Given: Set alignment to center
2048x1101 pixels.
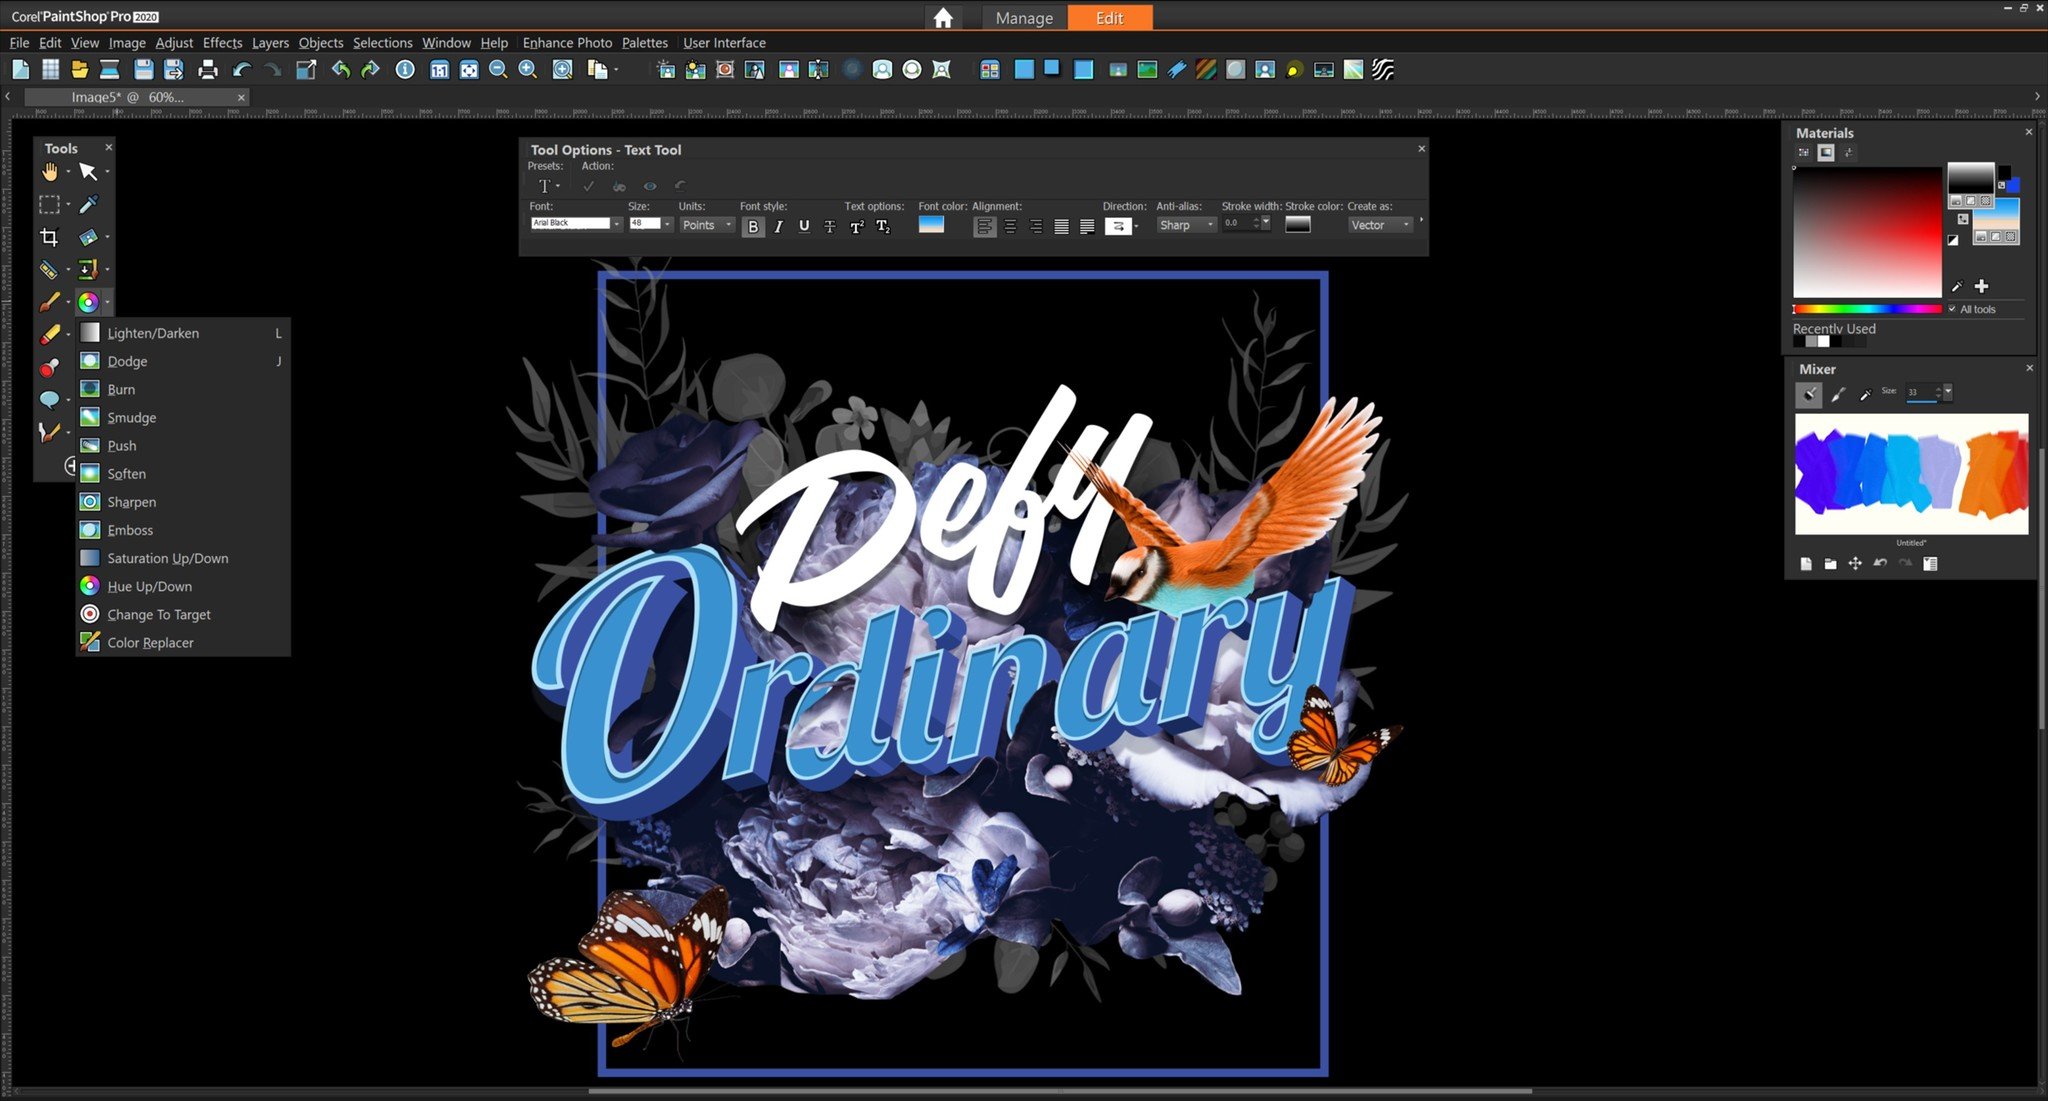Looking at the screenshot, I should point(1010,226).
